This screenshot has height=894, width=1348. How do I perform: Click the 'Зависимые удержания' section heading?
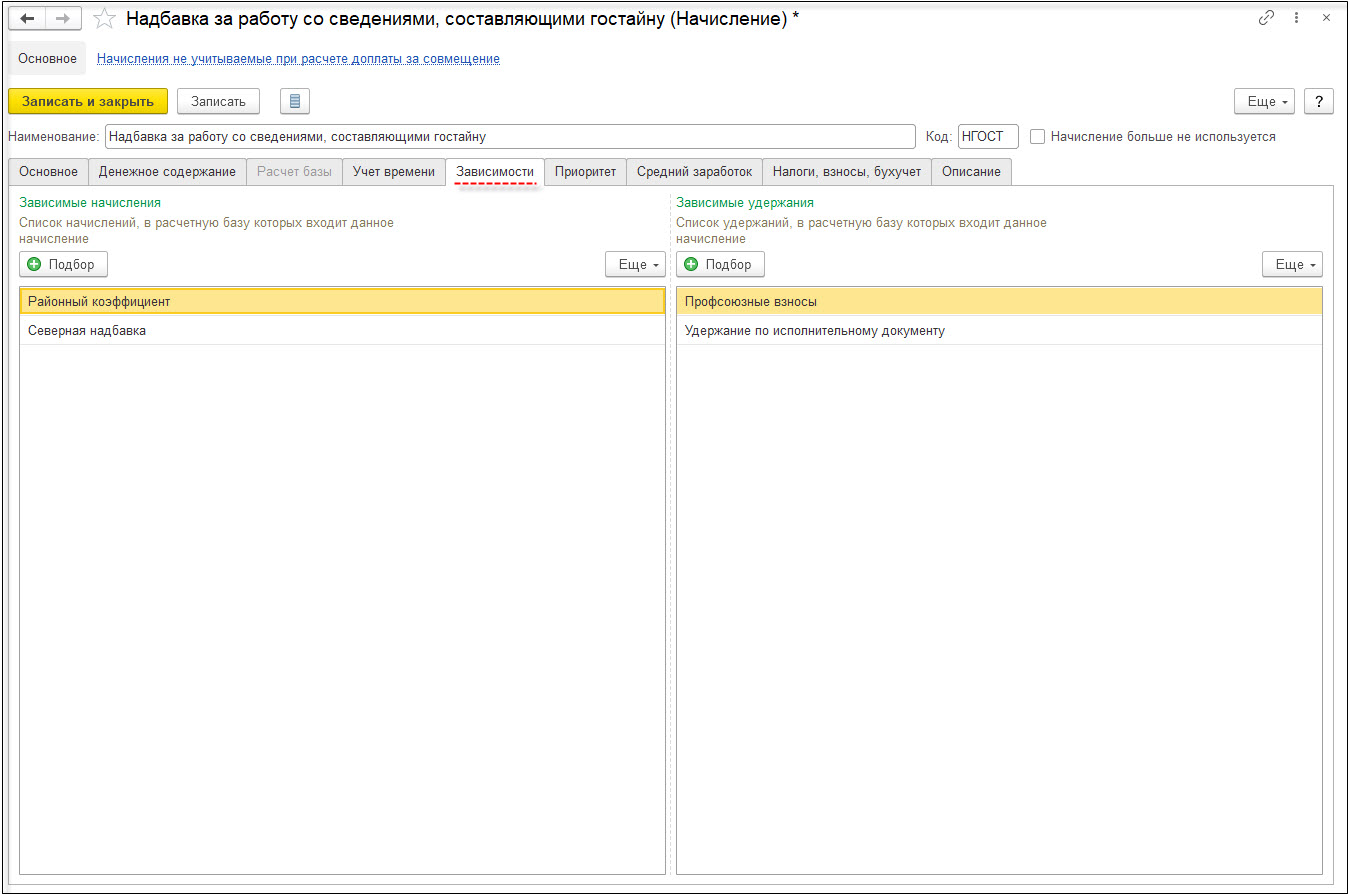pyautogui.click(x=745, y=202)
